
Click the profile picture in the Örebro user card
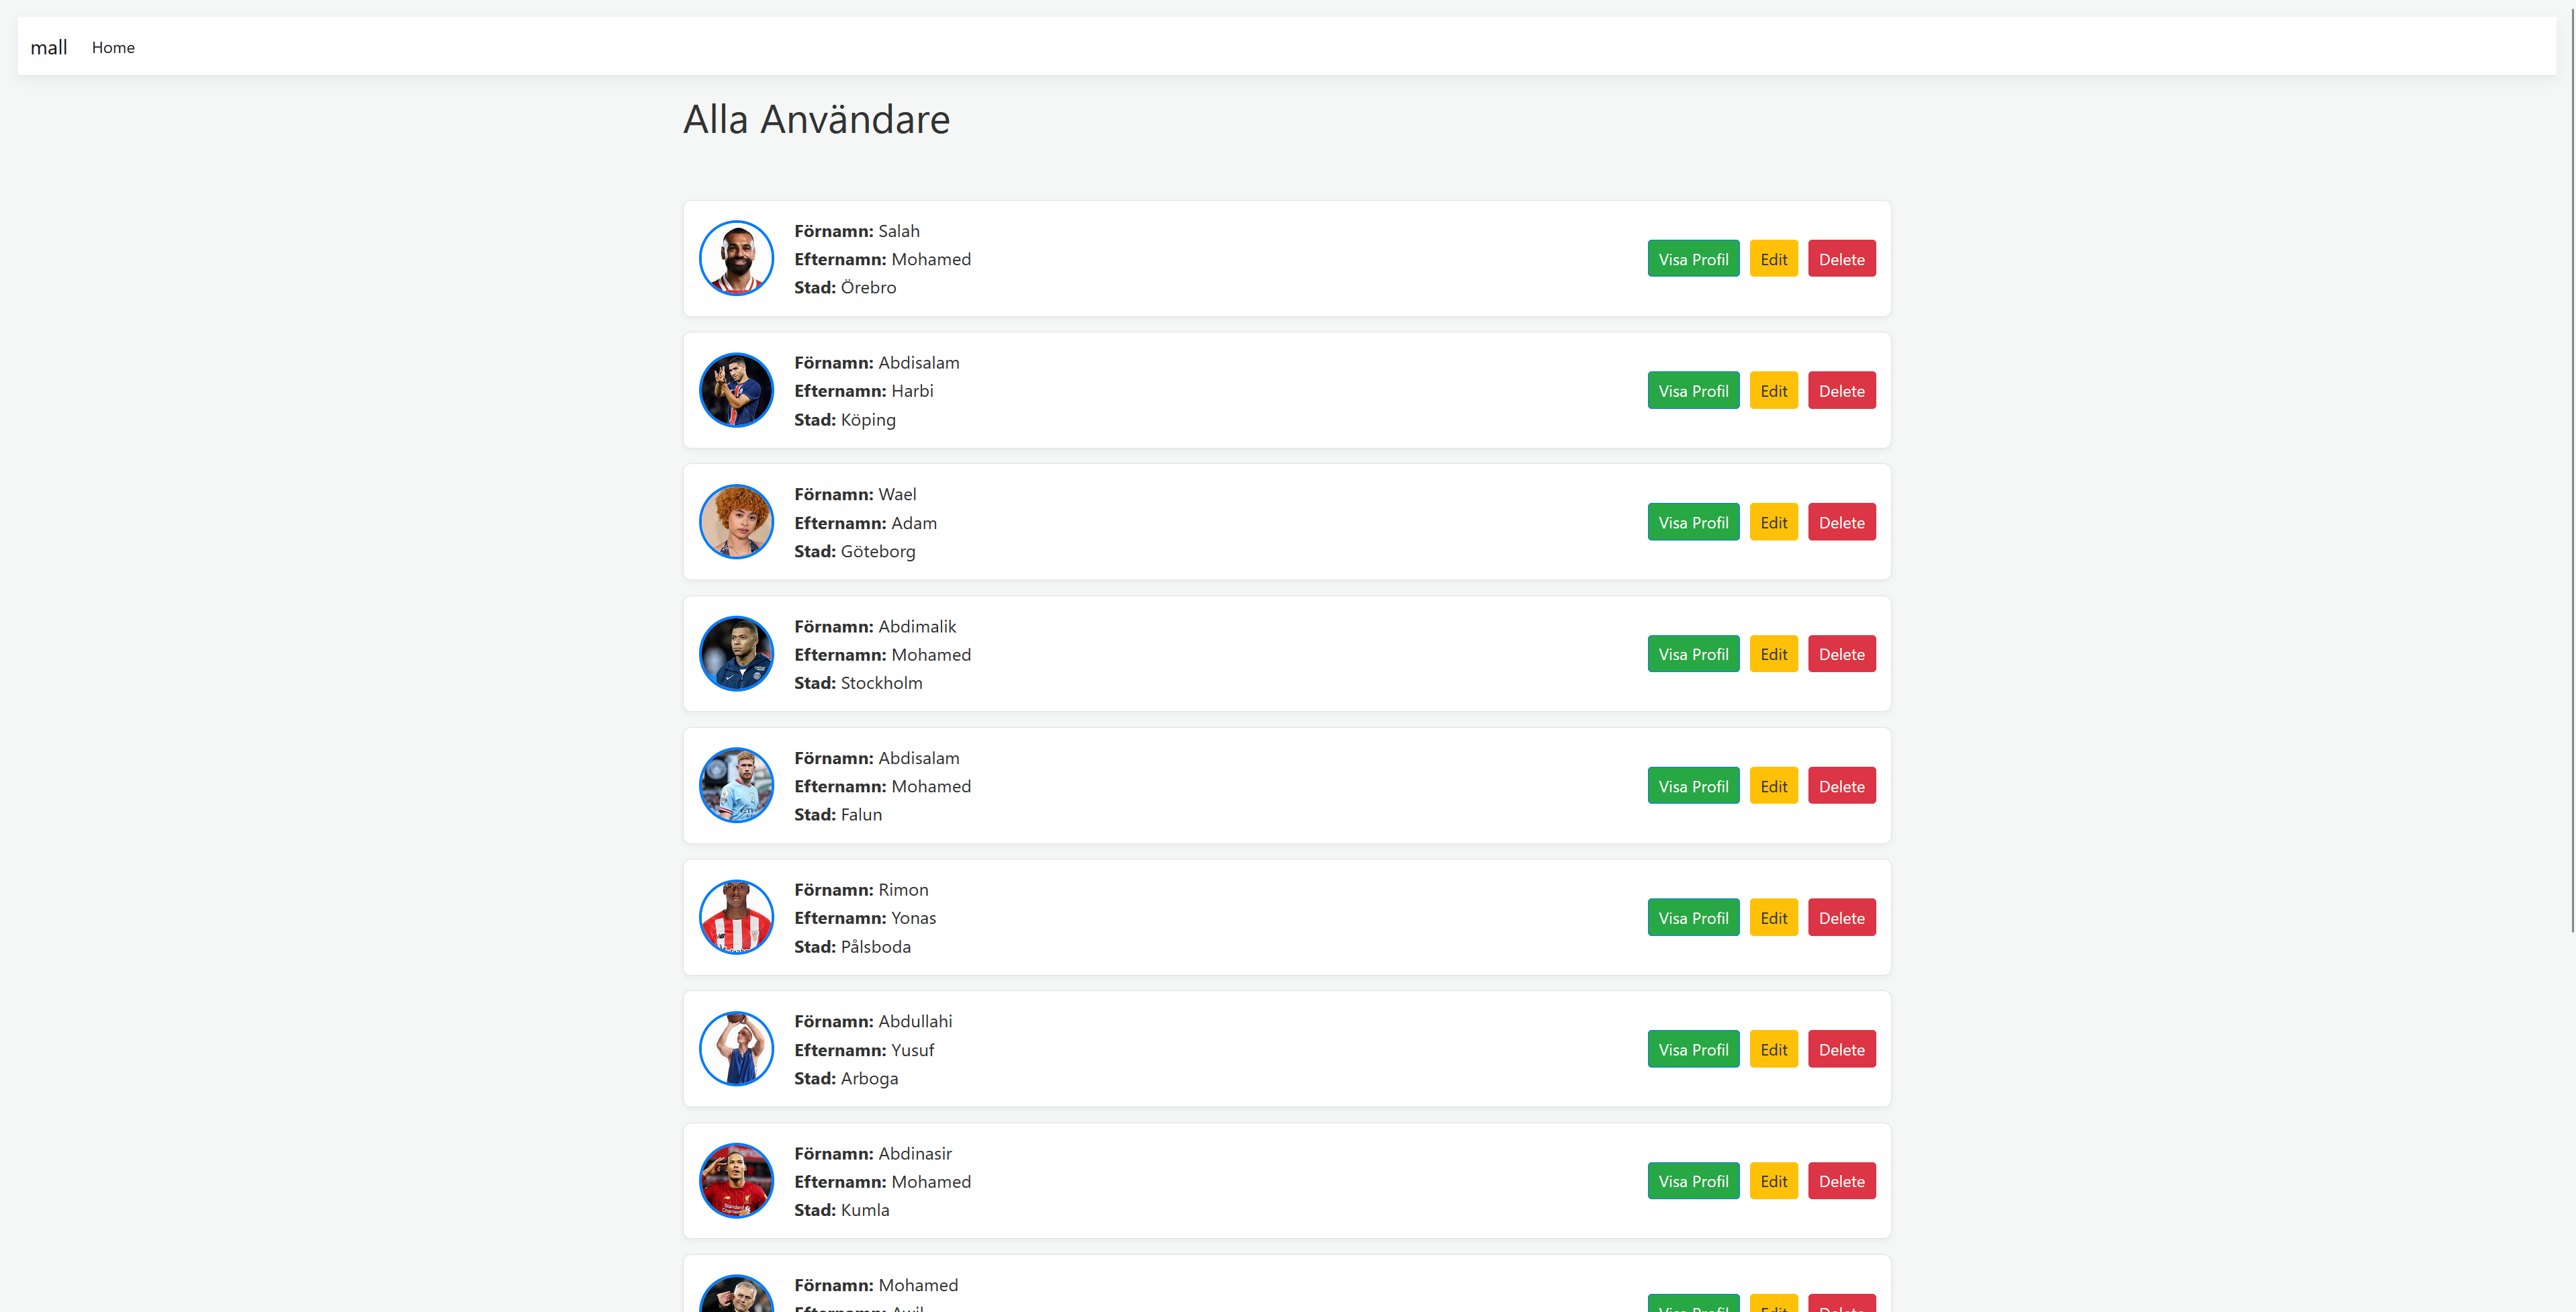[736, 258]
